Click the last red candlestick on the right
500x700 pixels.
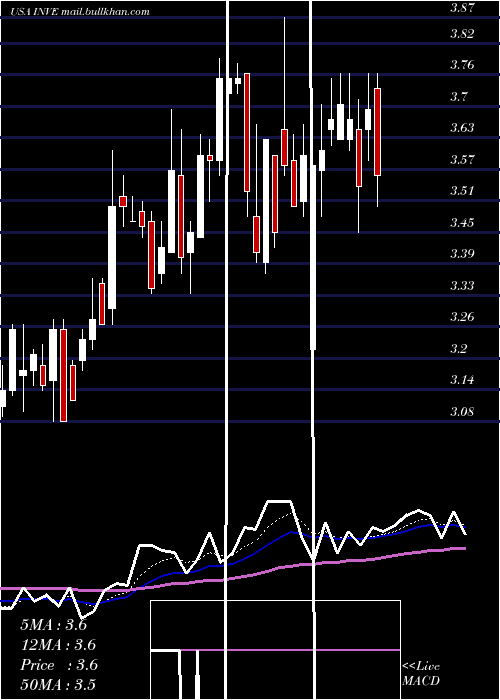pos(377,132)
